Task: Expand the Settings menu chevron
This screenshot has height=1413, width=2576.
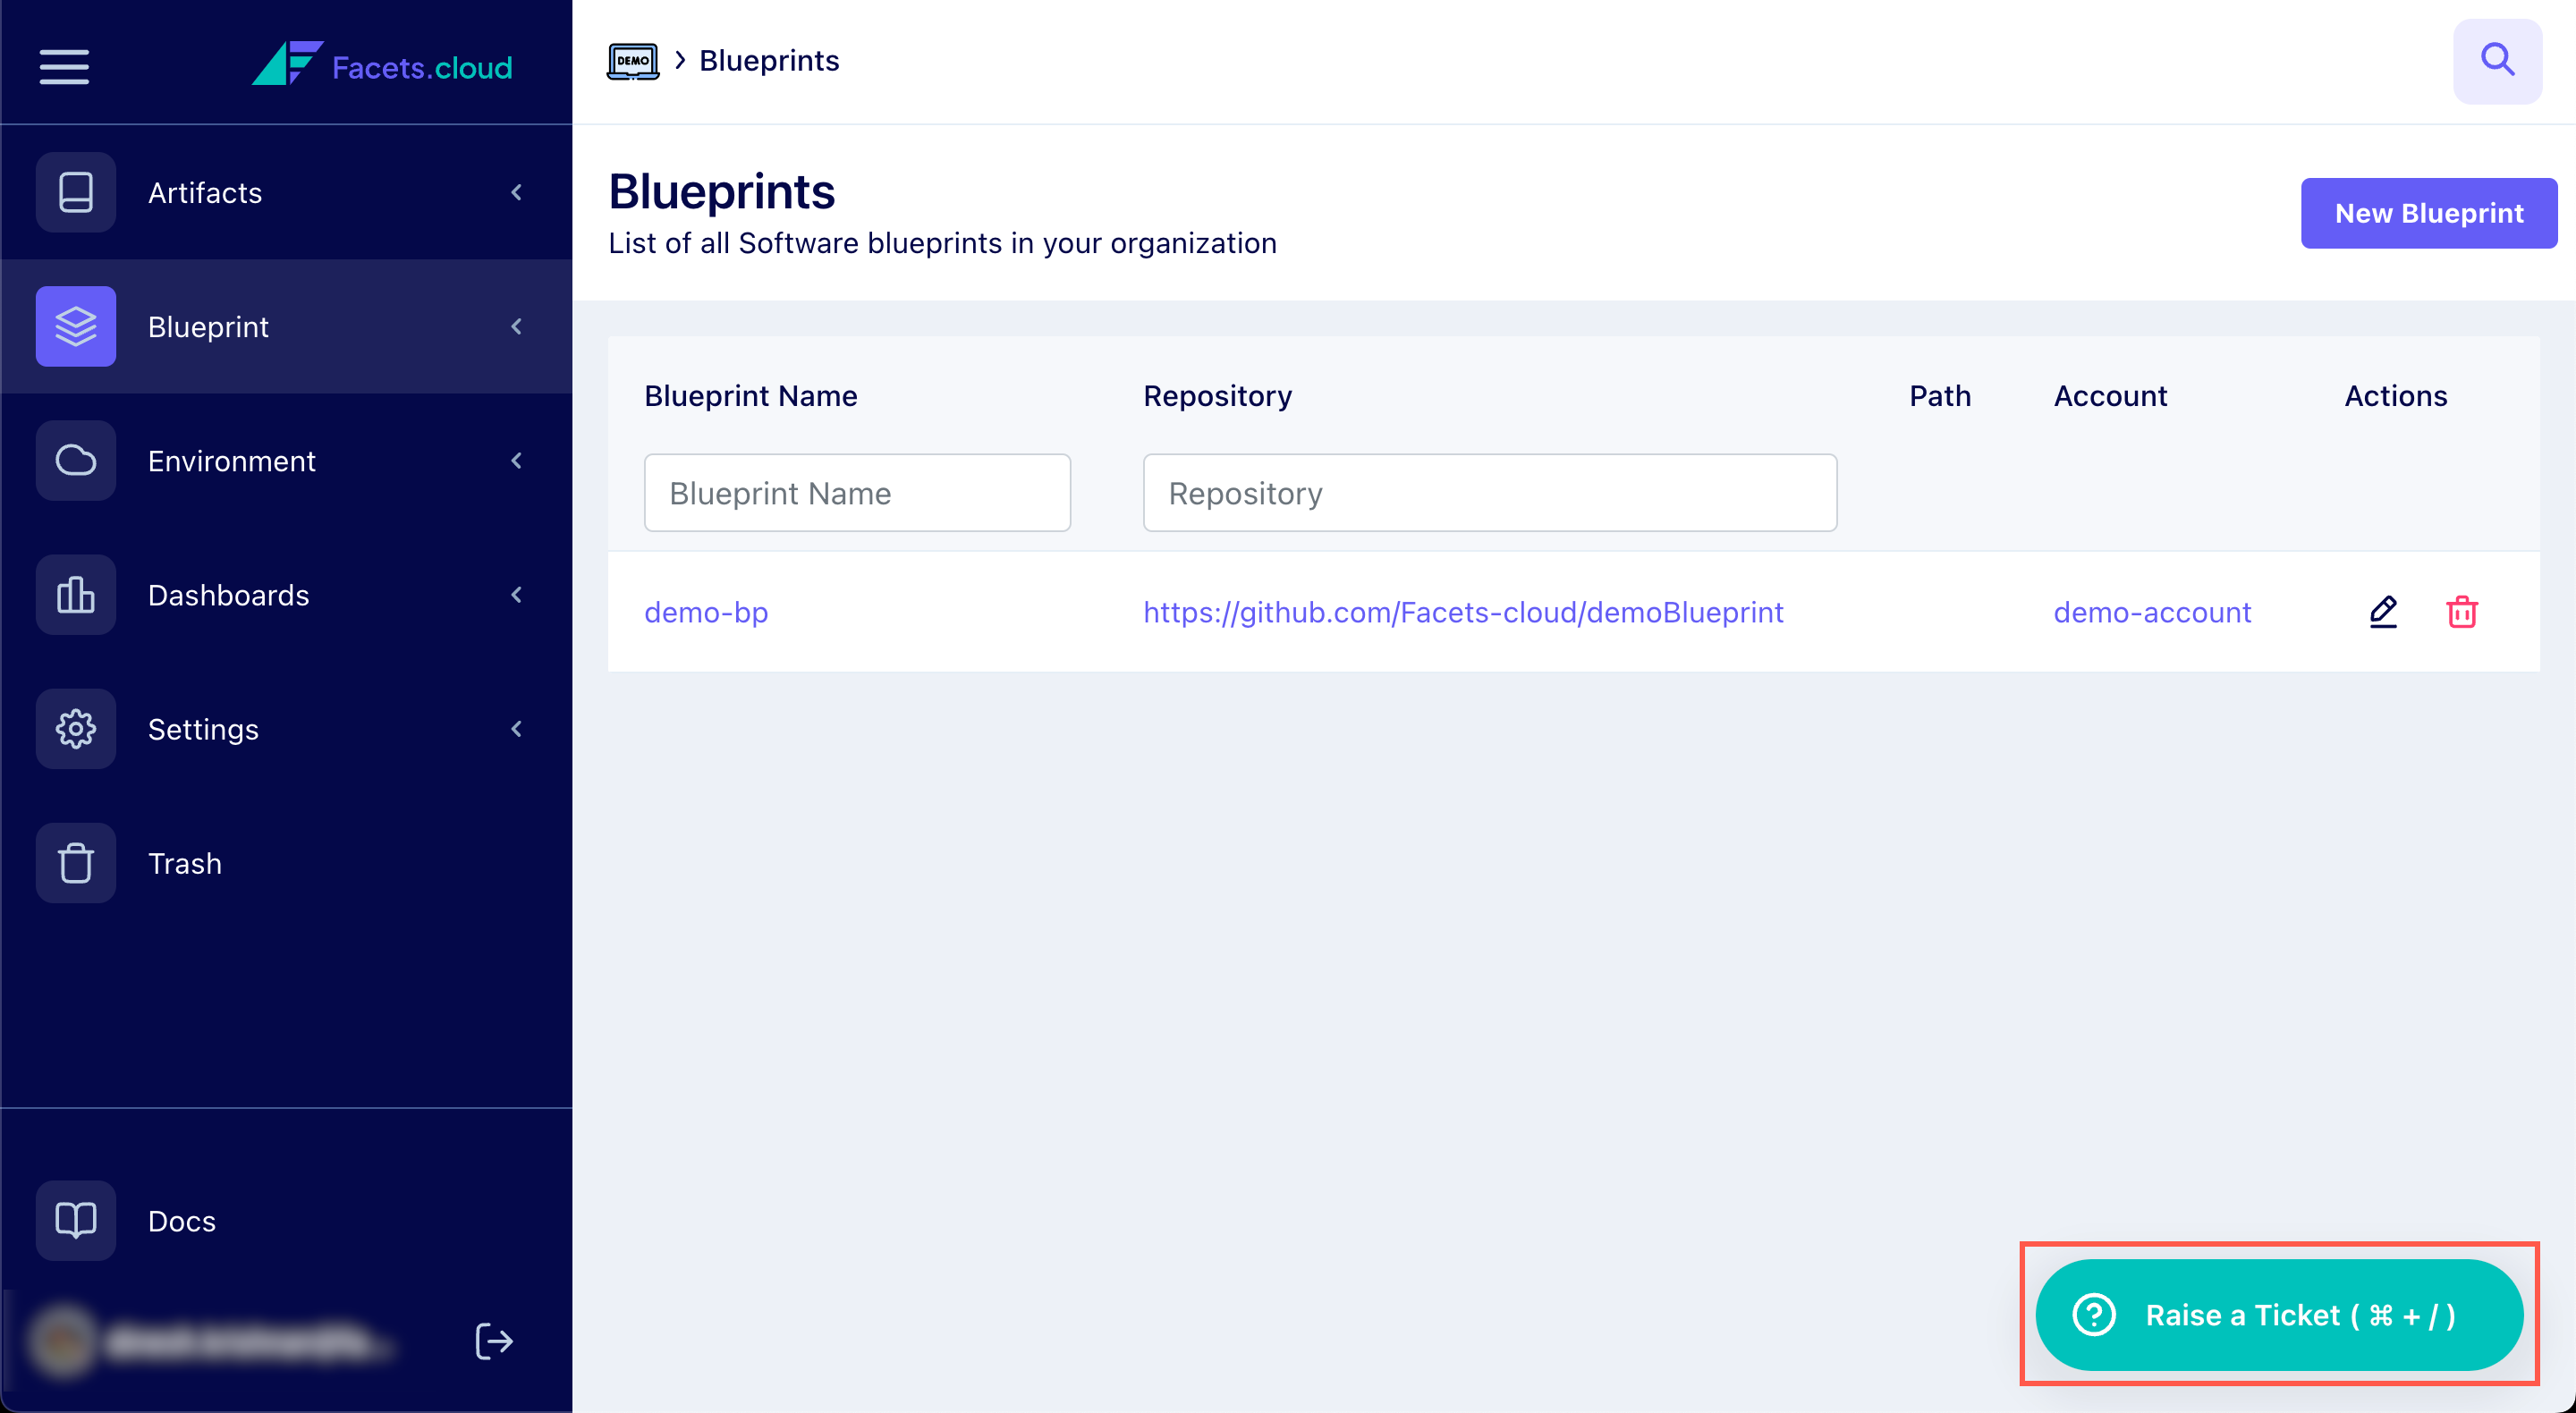Action: point(517,728)
